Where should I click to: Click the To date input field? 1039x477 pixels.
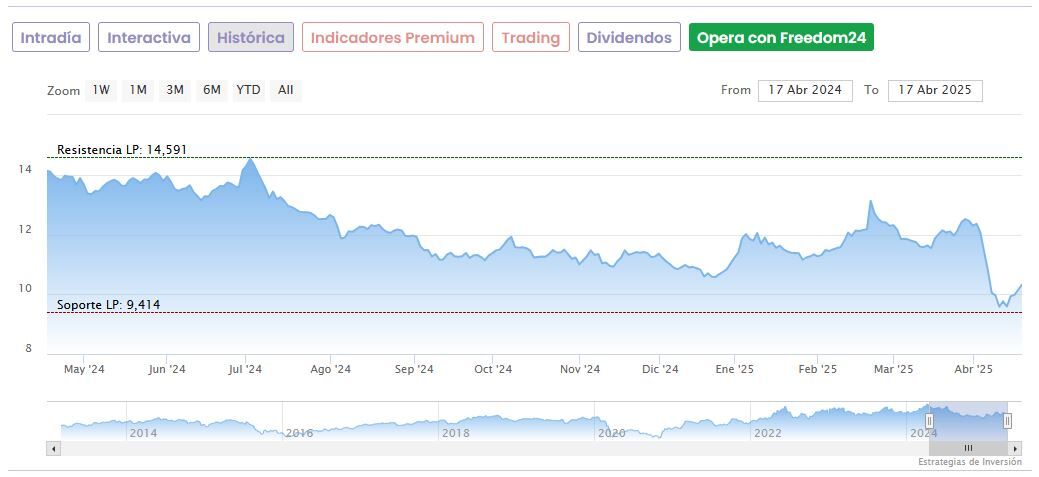coord(935,90)
